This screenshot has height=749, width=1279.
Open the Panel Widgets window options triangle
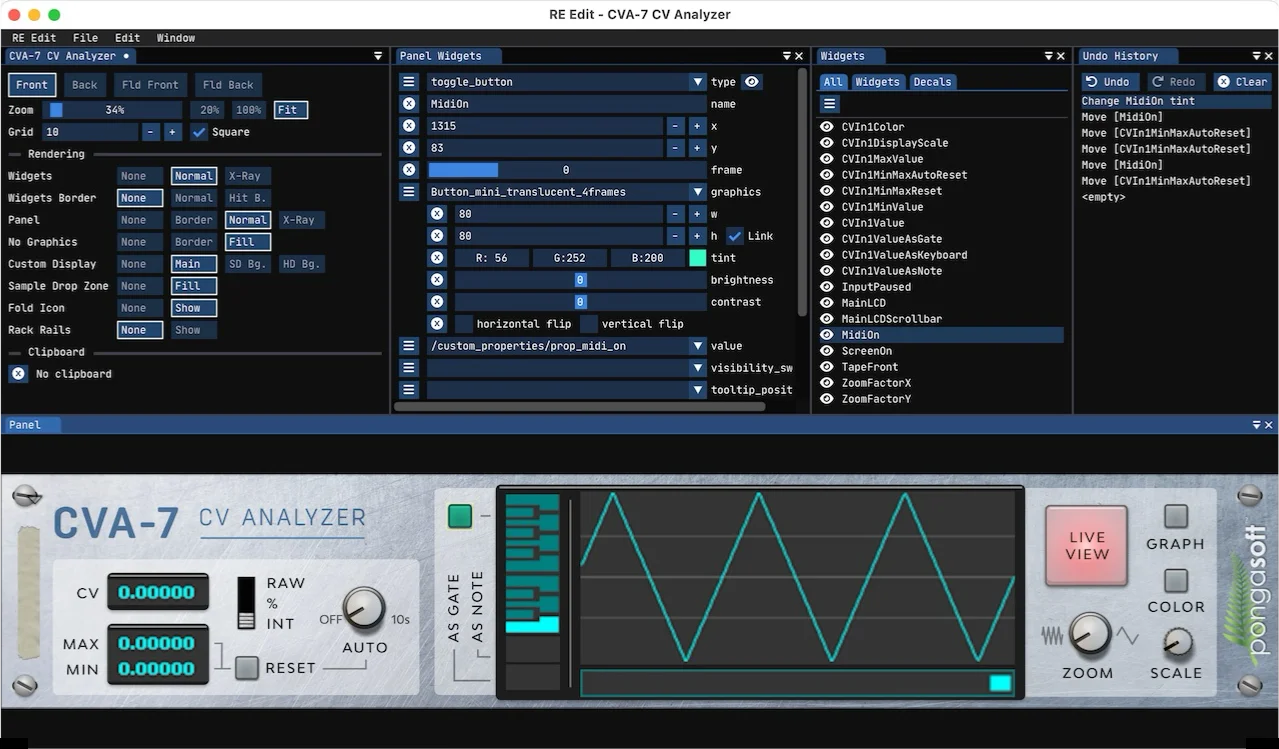787,56
